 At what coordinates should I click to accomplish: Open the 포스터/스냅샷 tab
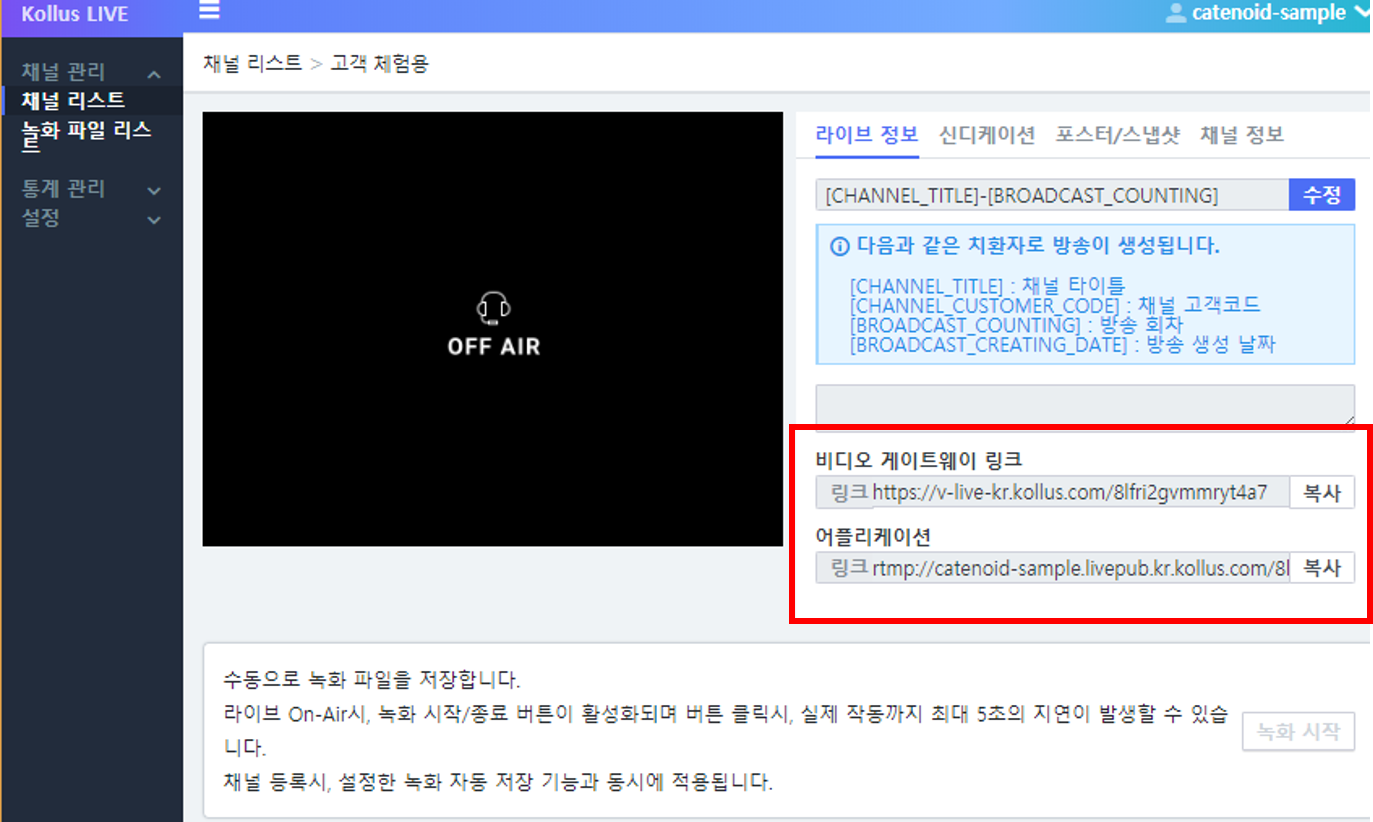point(1117,135)
